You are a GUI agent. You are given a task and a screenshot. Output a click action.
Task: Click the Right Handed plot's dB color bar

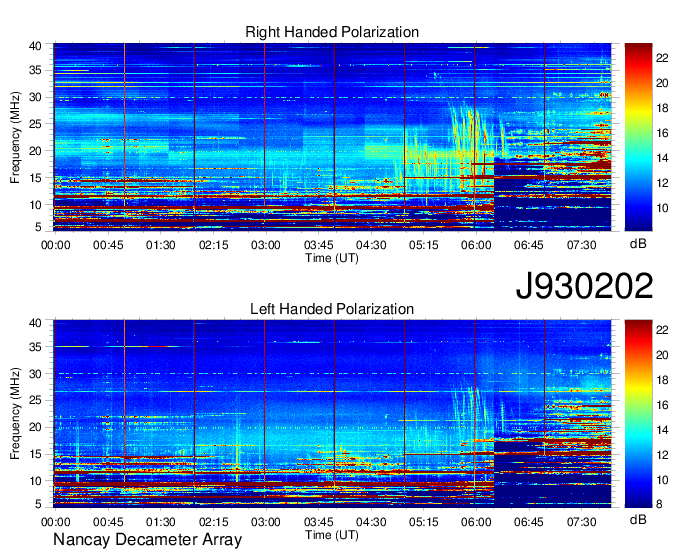(x=638, y=137)
